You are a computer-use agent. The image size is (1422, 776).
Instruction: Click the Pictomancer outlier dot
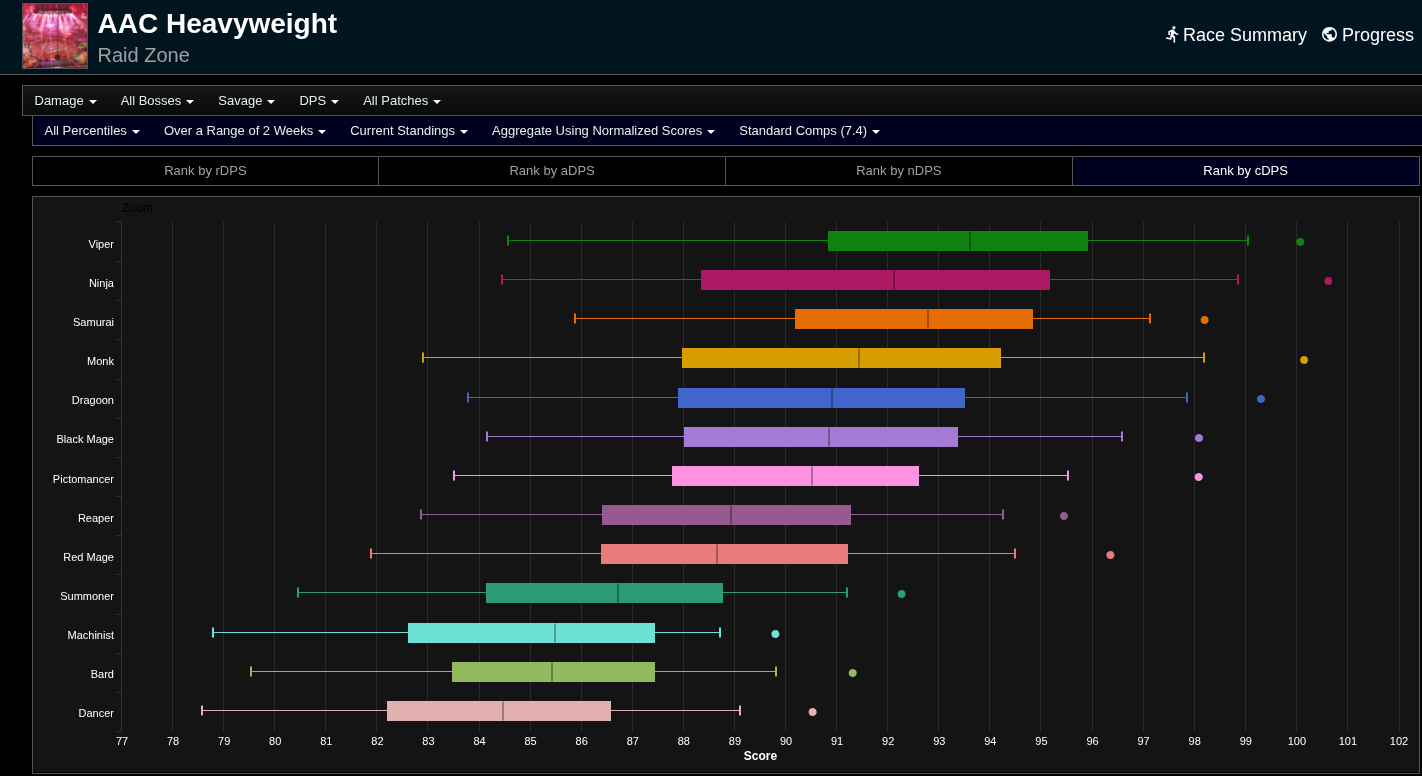coord(1198,477)
